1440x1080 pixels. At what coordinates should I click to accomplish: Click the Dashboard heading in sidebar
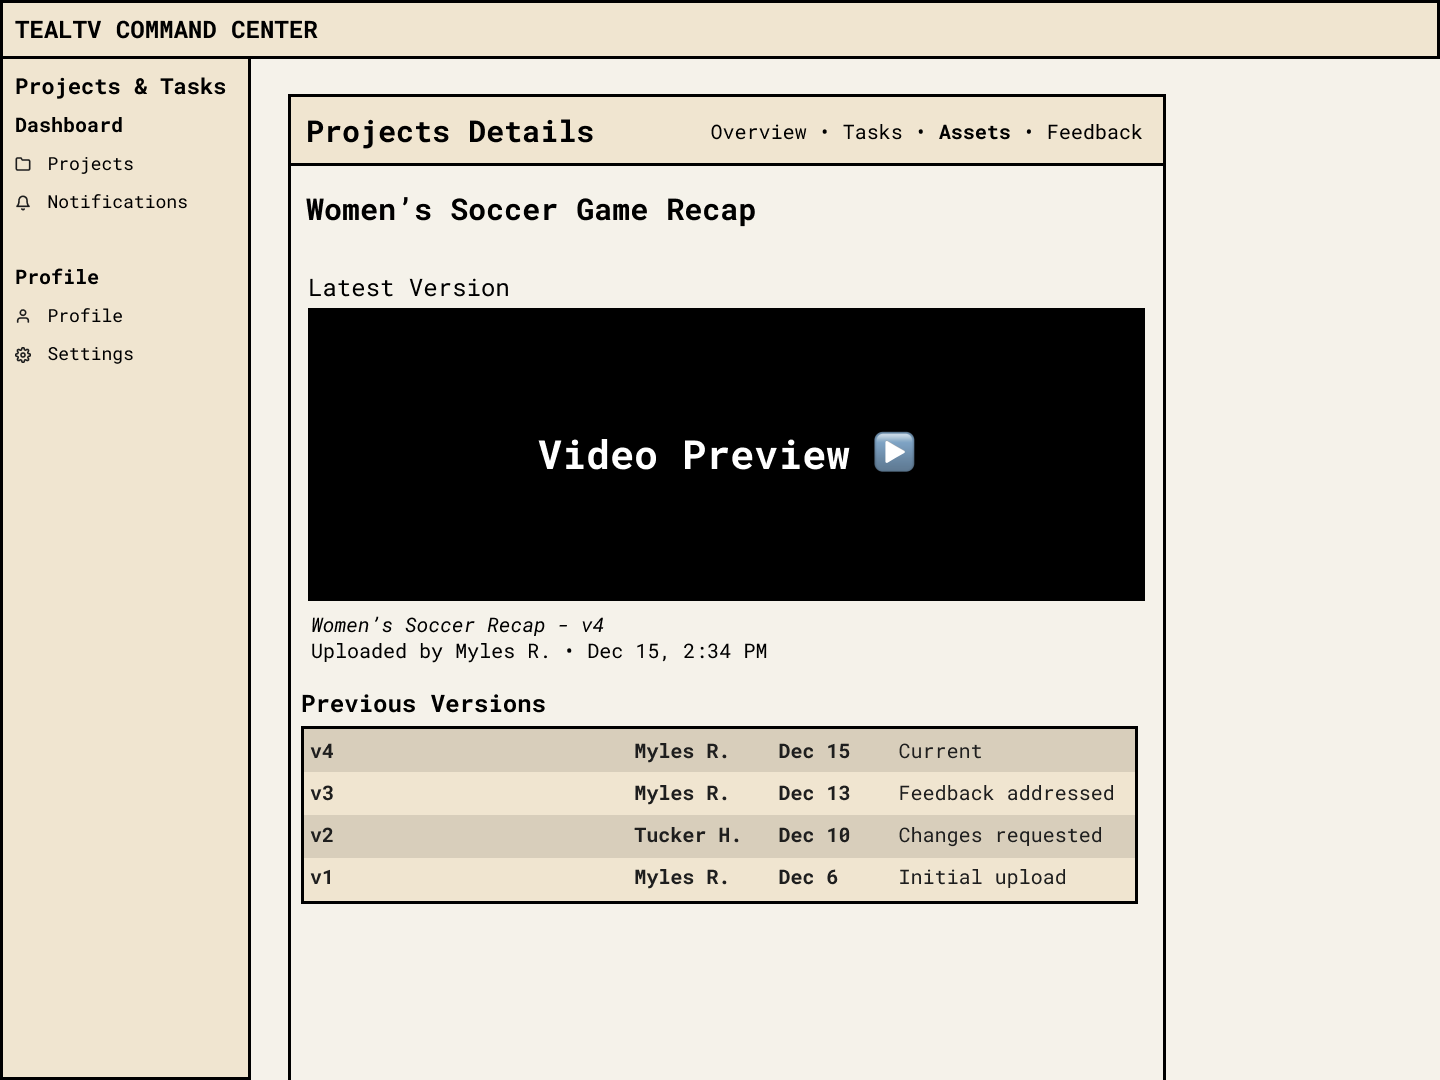[x=69, y=125]
